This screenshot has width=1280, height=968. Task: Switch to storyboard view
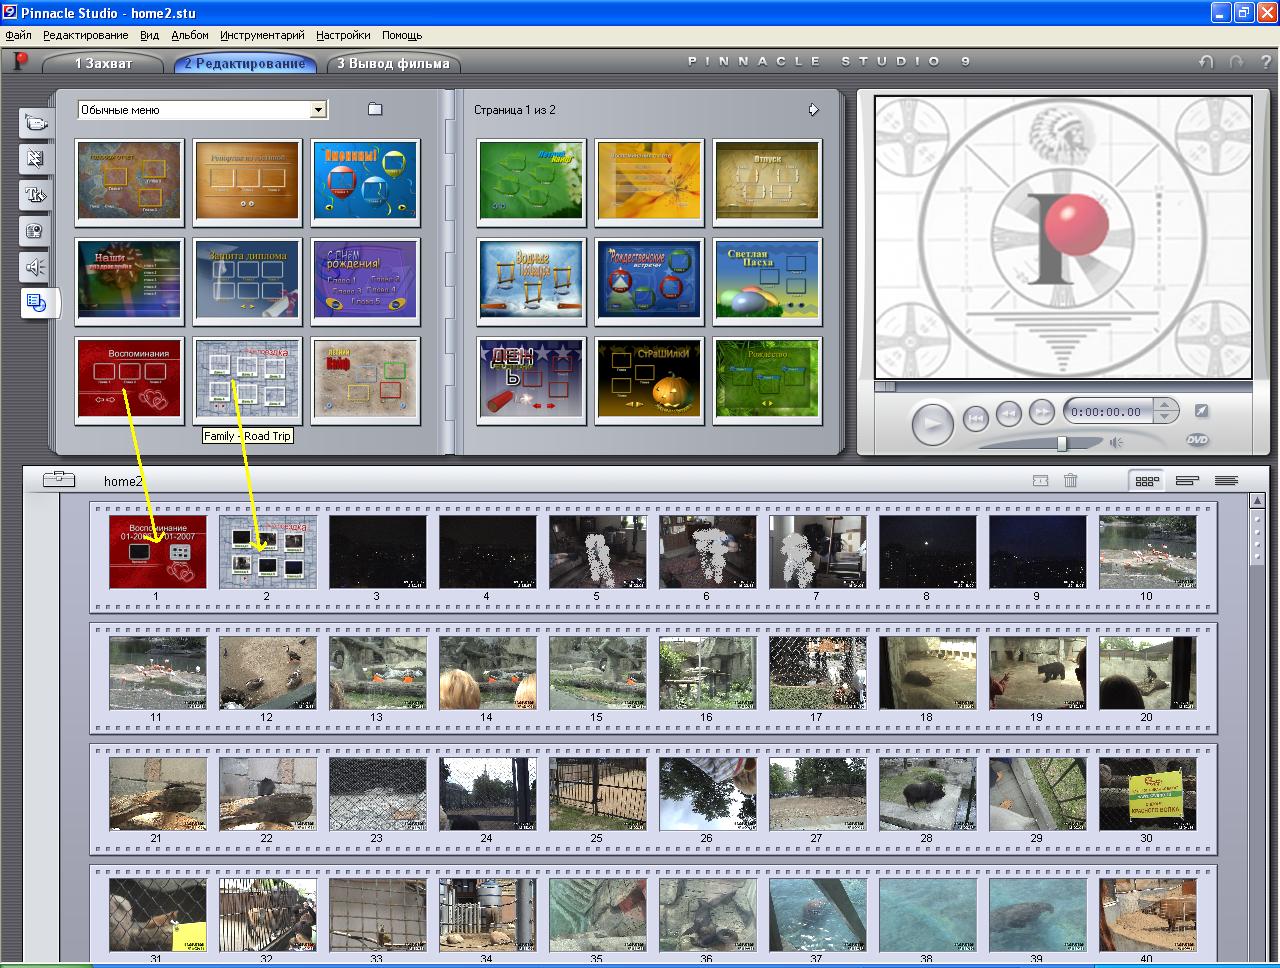[1147, 481]
